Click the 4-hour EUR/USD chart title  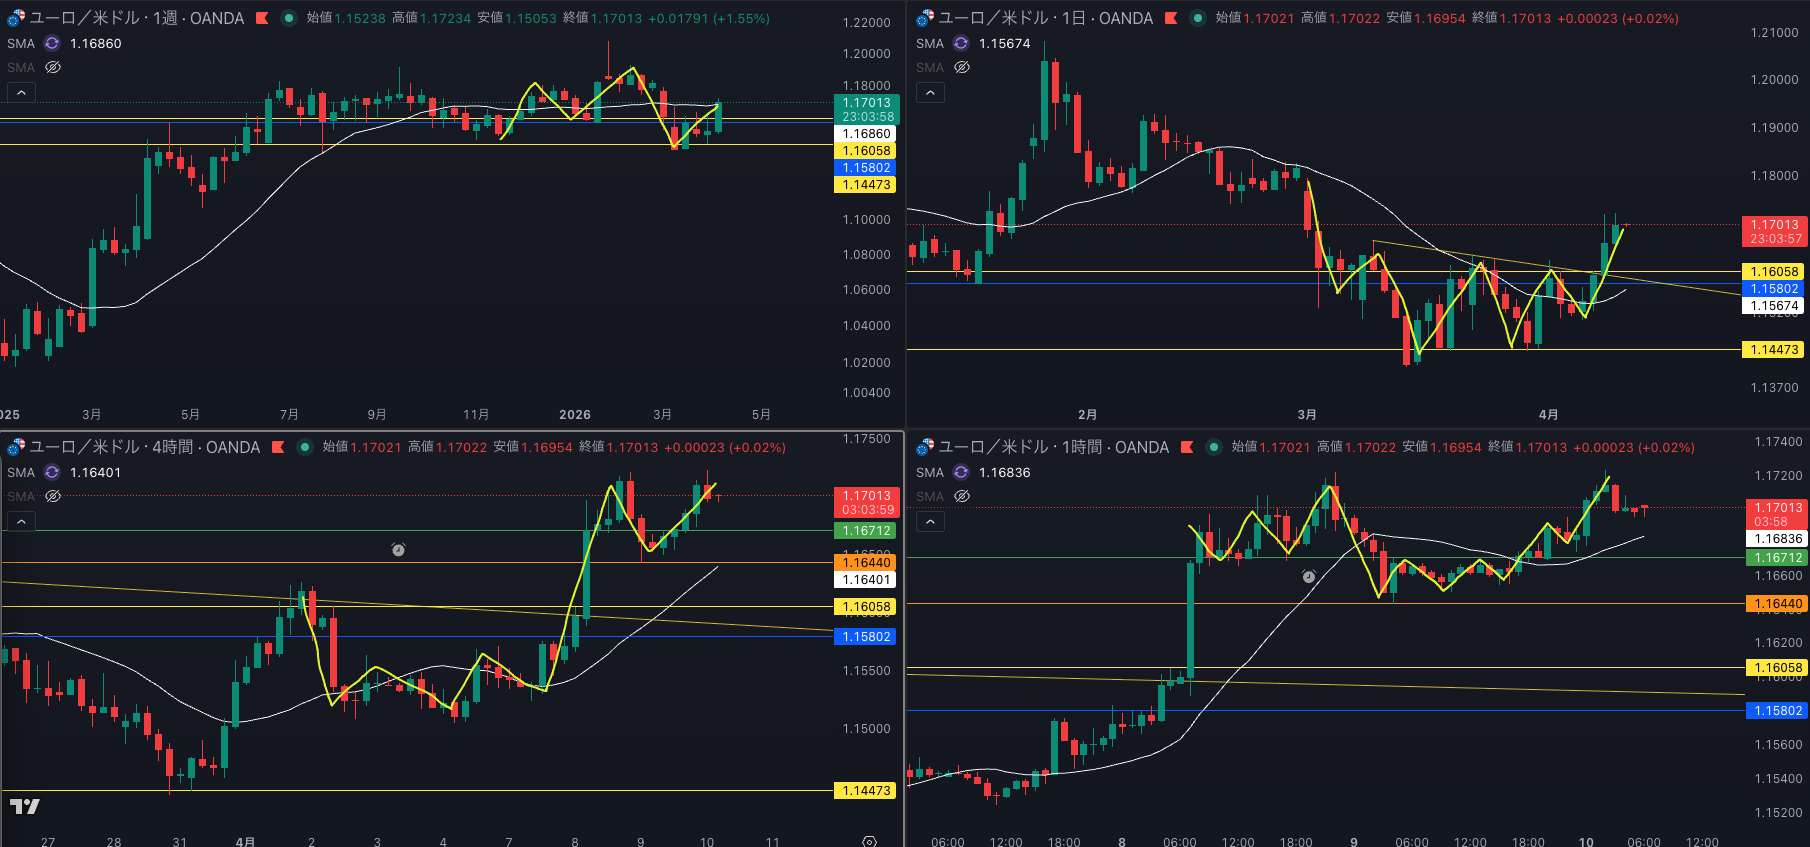coord(144,447)
